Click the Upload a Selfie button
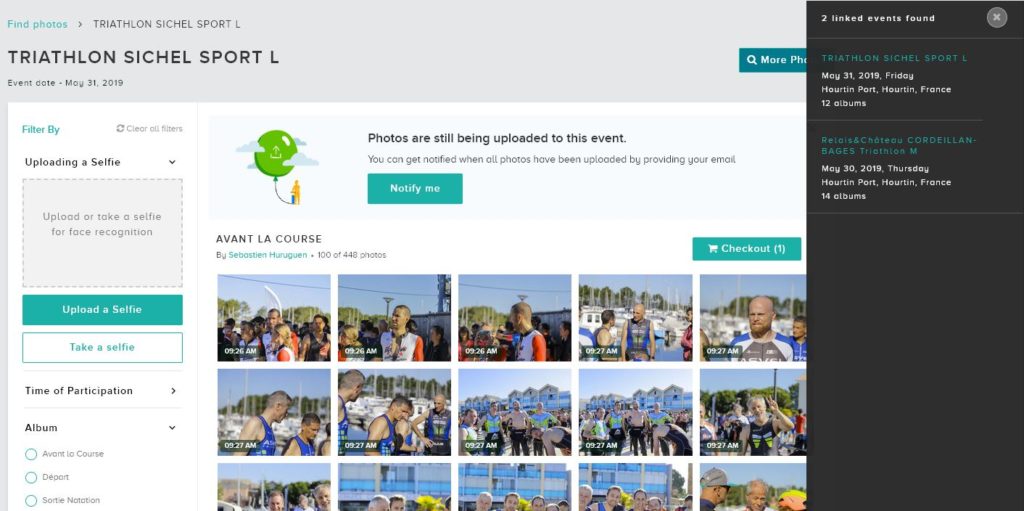1024x511 pixels. (x=103, y=310)
